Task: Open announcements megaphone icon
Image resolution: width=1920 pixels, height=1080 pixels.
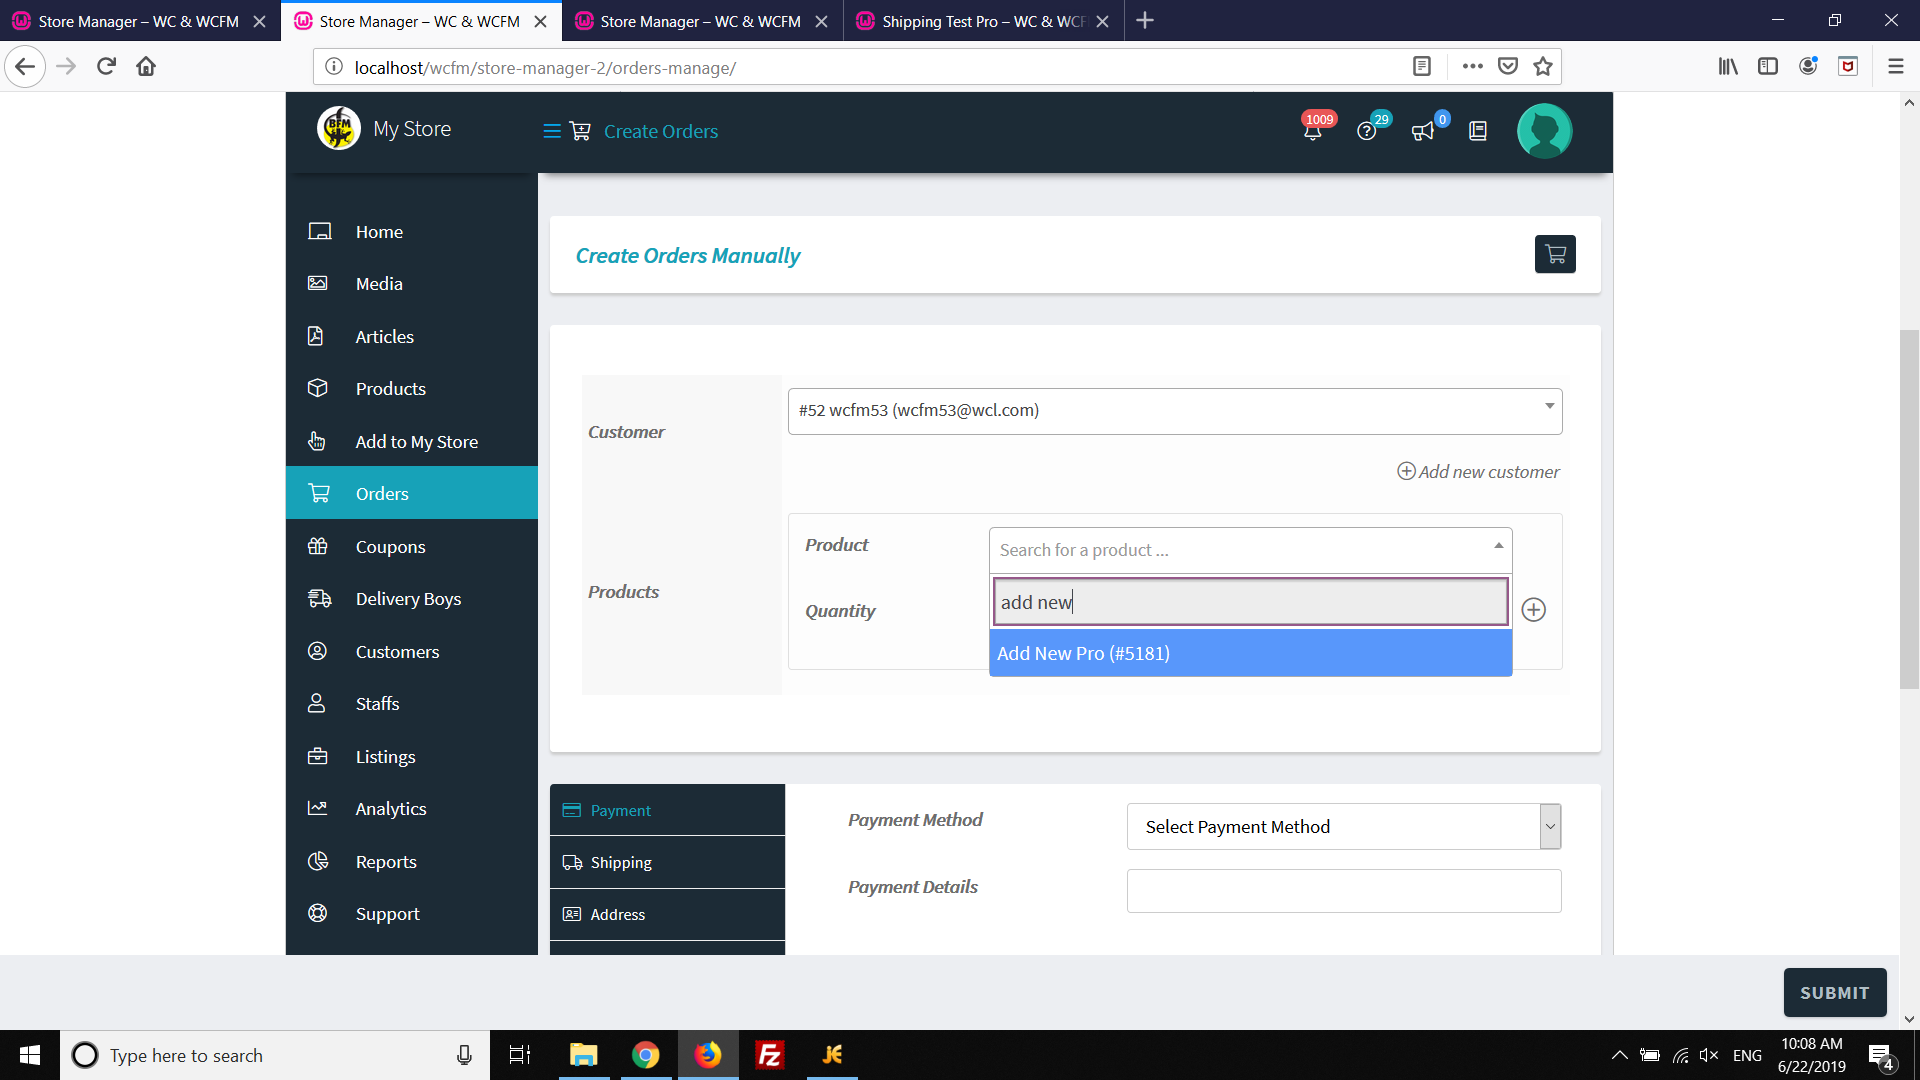Action: click(x=1422, y=131)
